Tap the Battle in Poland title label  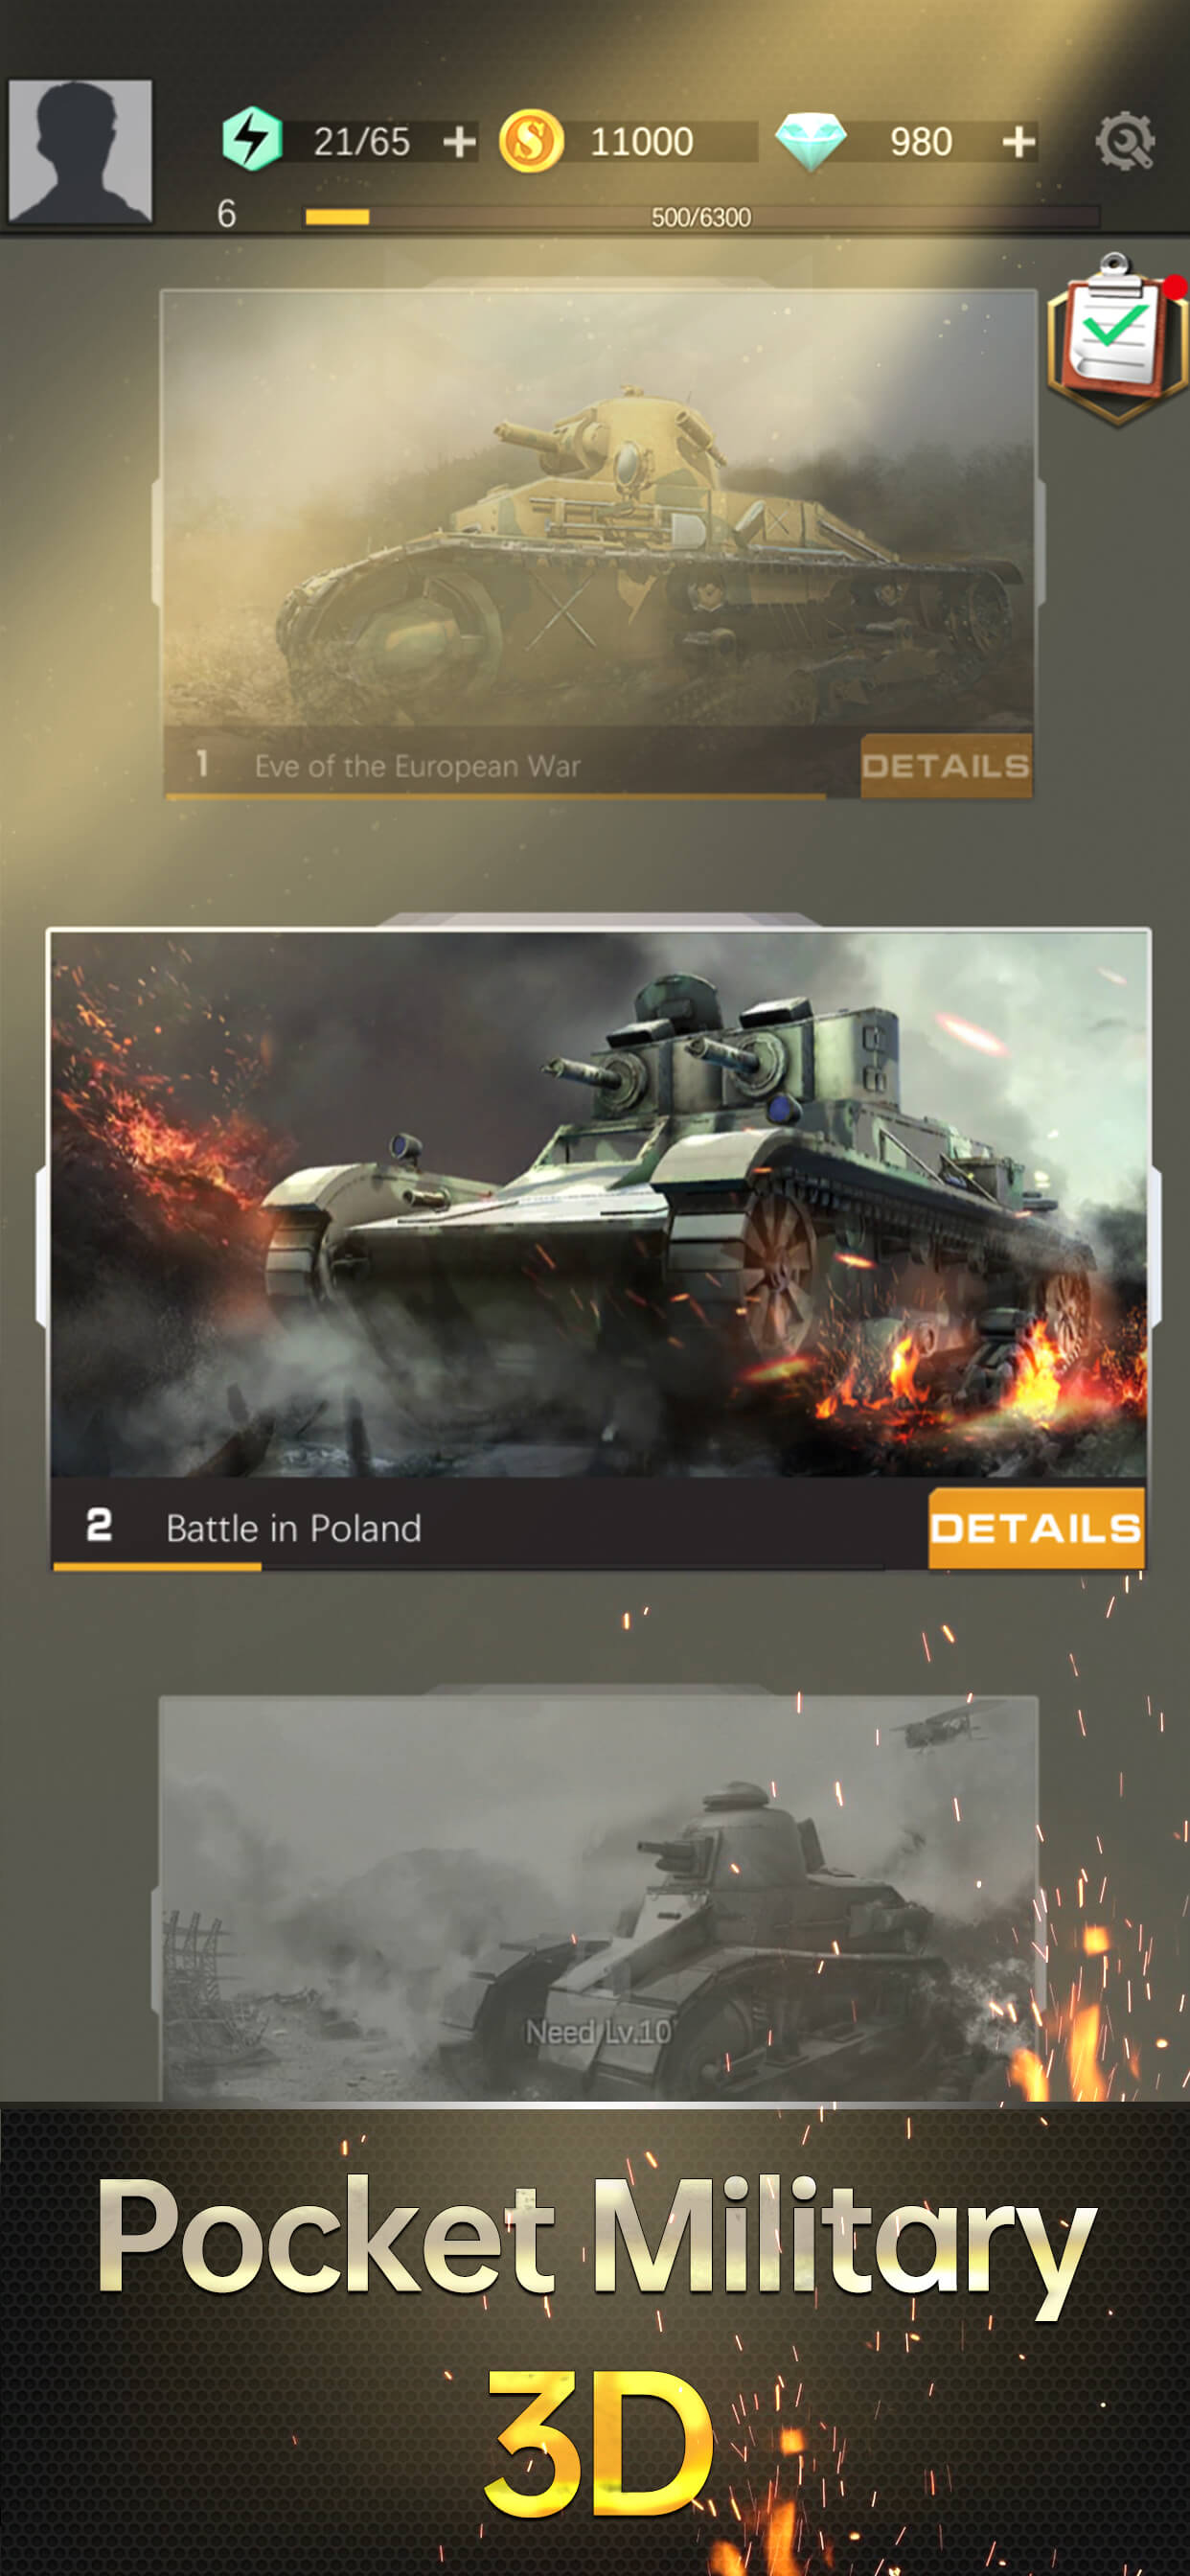tap(293, 1528)
